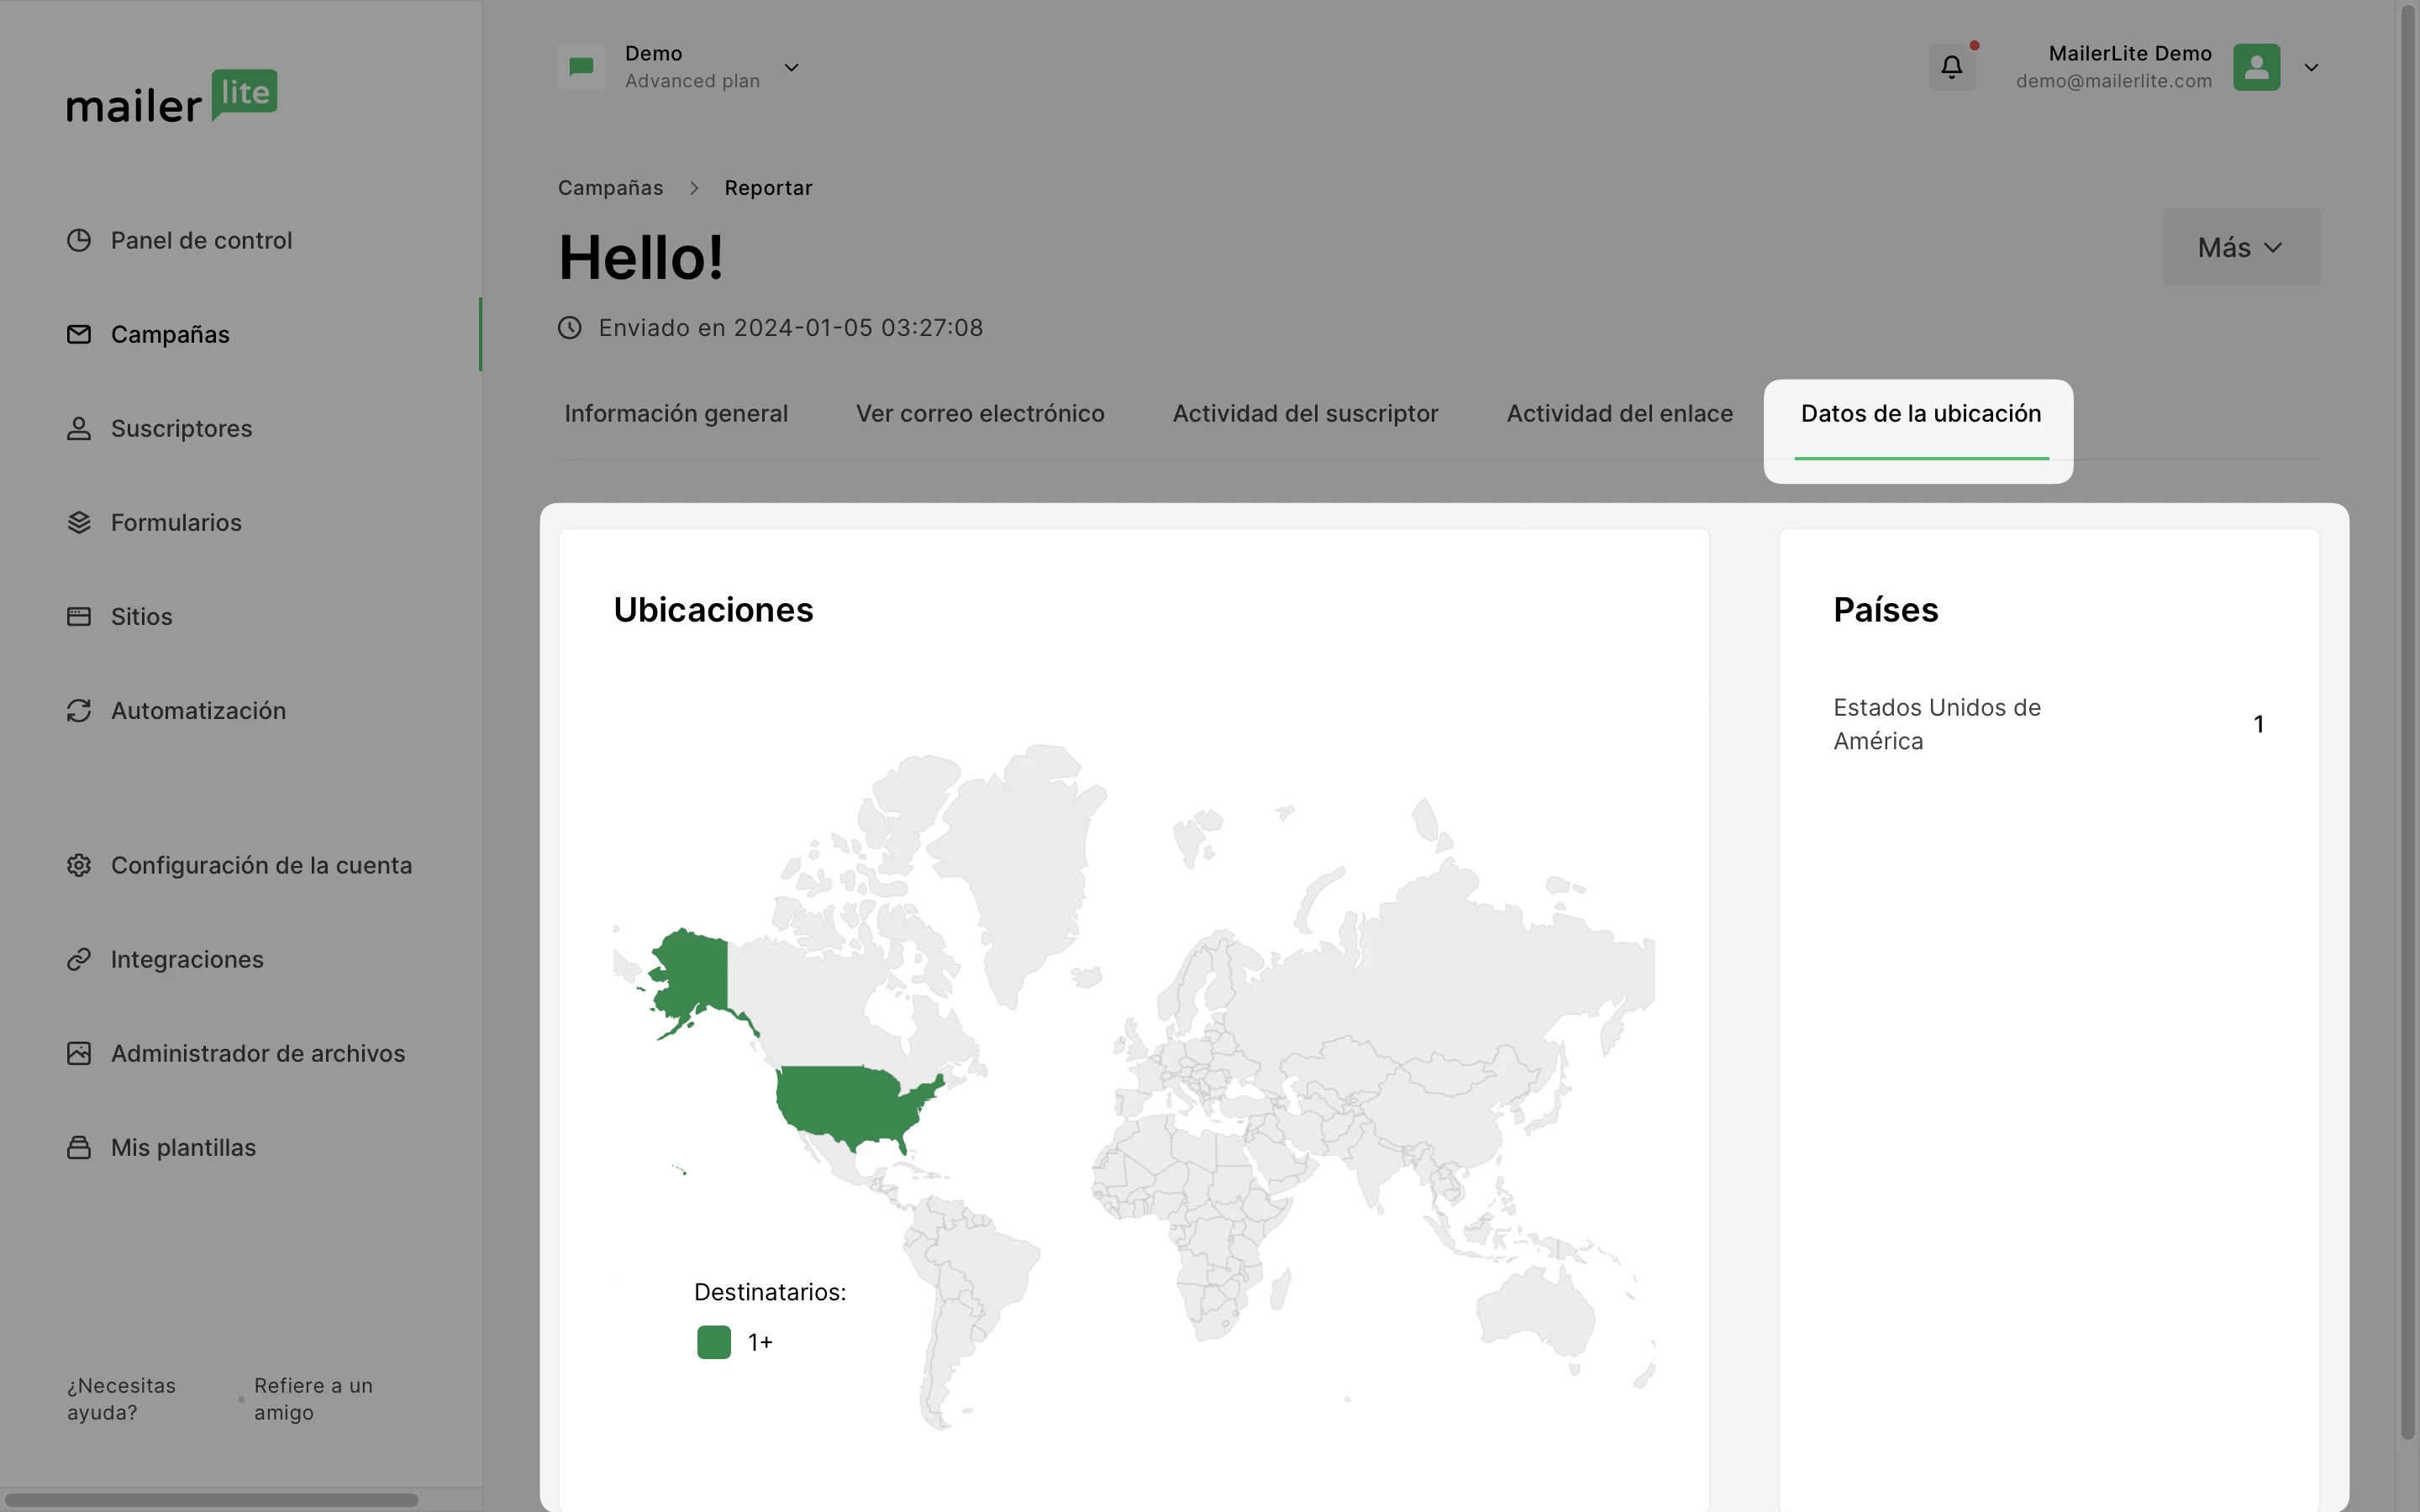Expand the user profile chevron menu
The image size is (2420, 1512).
point(2311,67)
